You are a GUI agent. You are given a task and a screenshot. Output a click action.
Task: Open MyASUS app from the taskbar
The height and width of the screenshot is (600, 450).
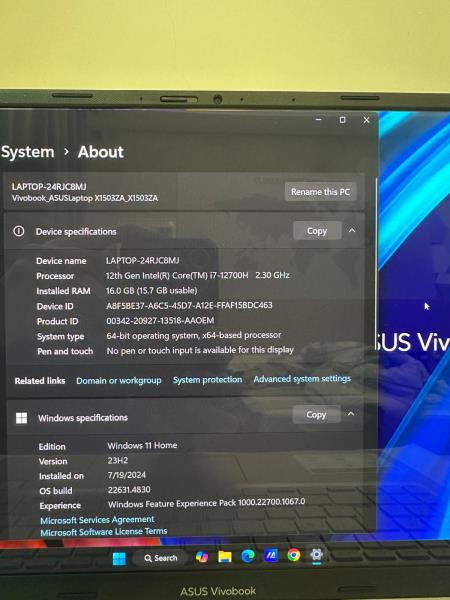[x=271, y=555]
